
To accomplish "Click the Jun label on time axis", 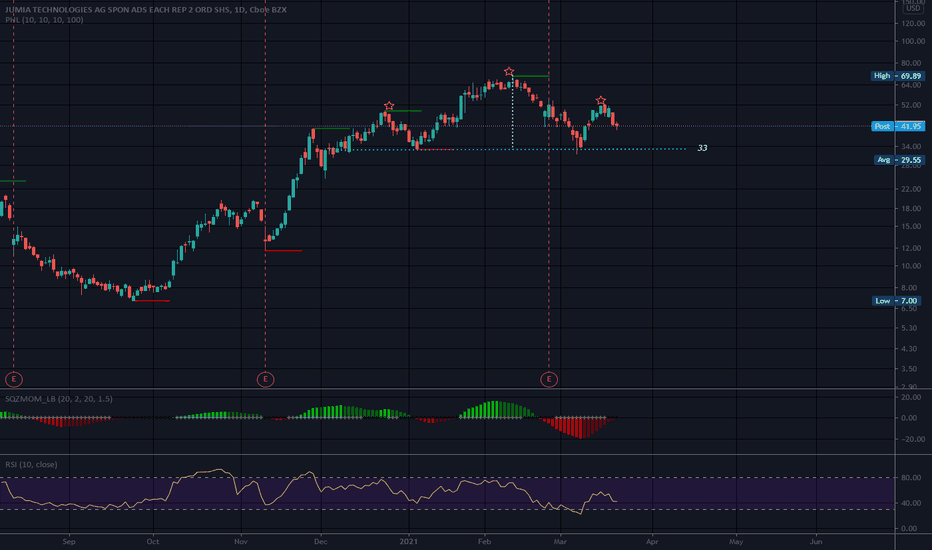I will (x=816, y=542).
